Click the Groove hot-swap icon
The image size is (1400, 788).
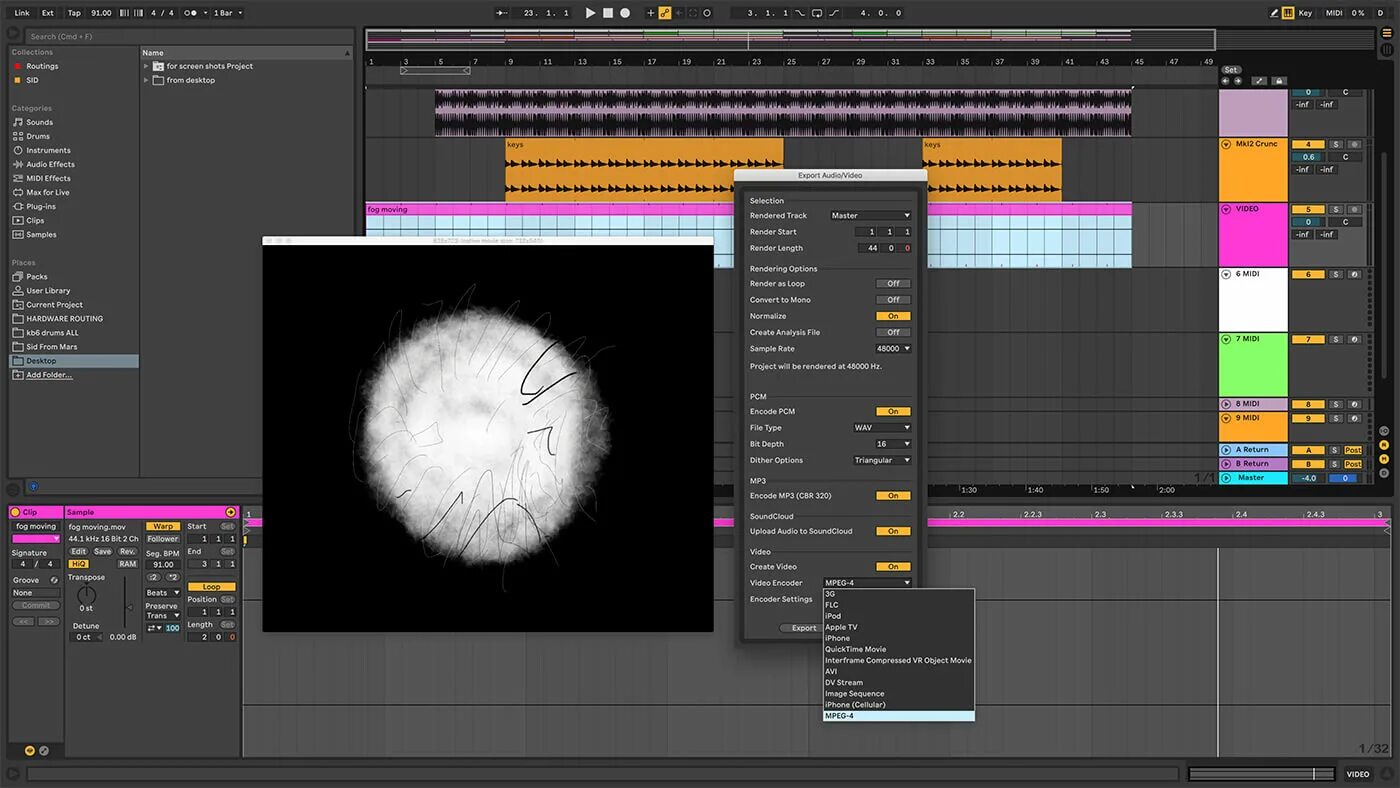(x=55, y=580)
